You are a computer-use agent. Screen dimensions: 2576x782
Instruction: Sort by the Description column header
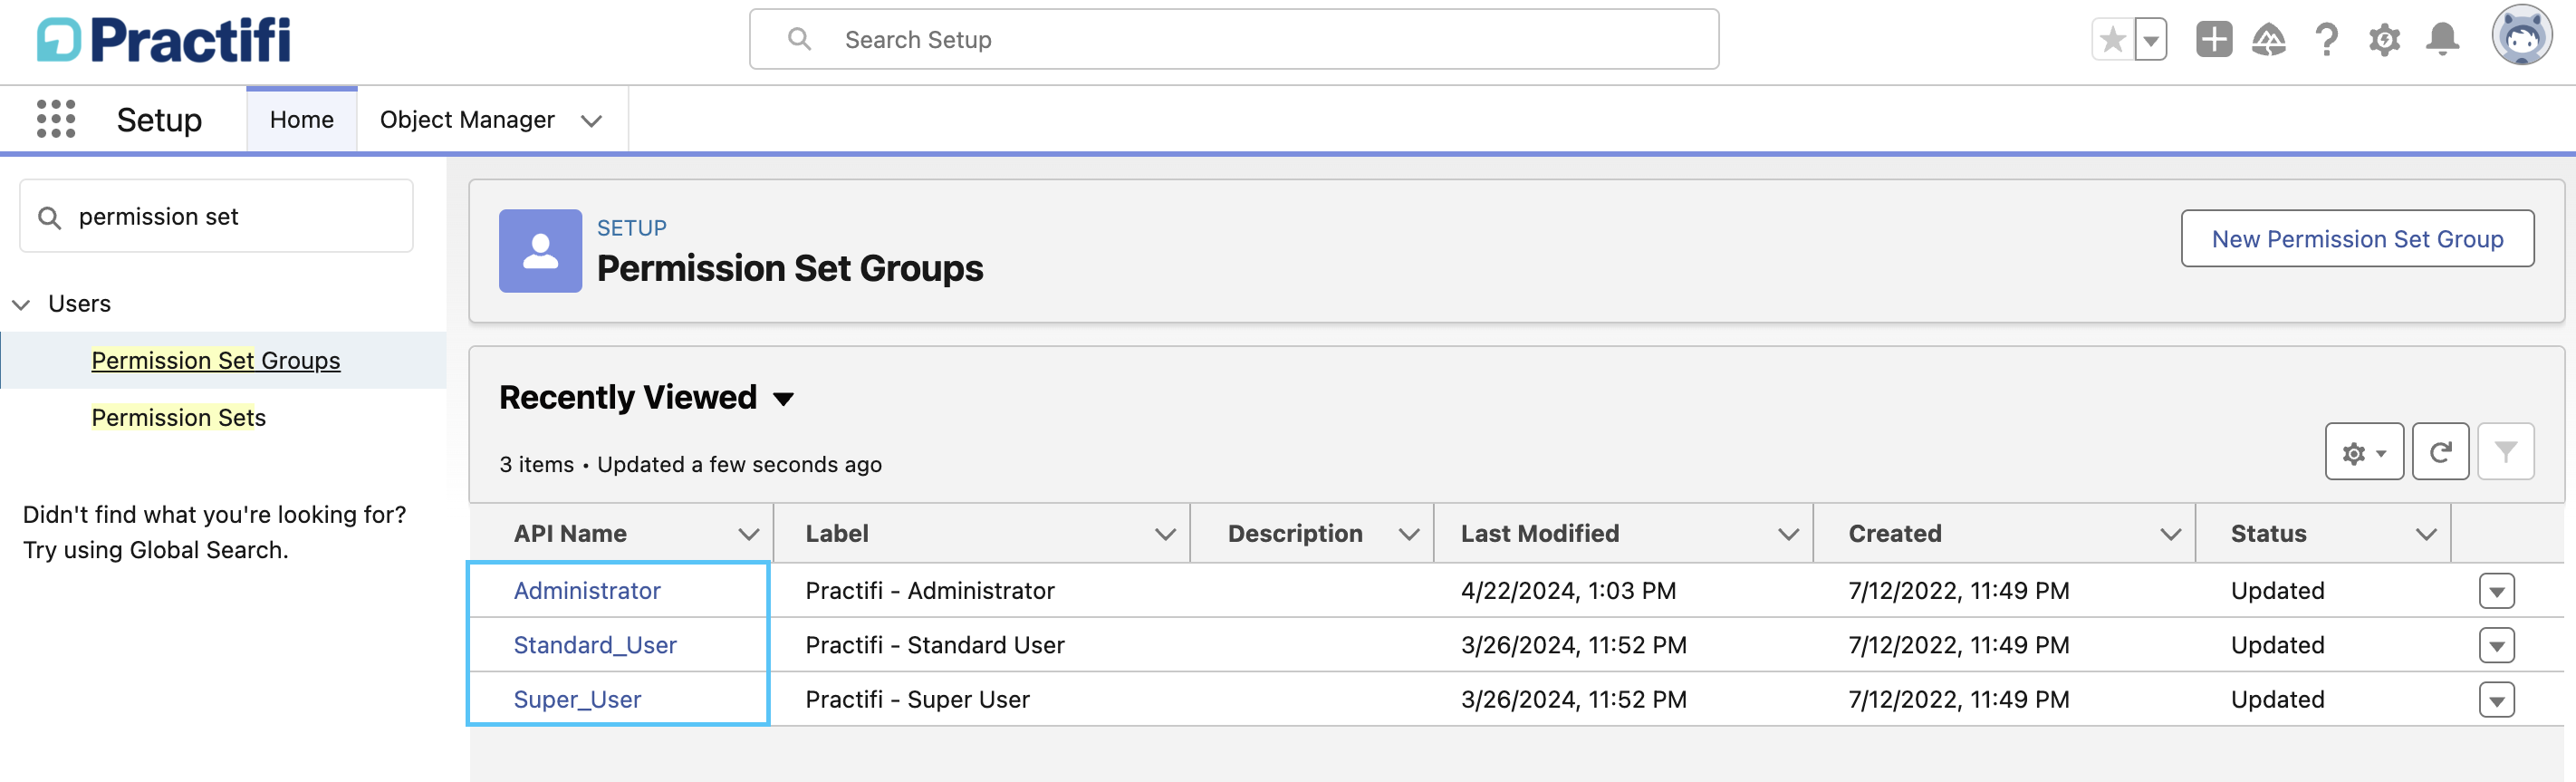pyautogui.click(x=1295, y=534)
